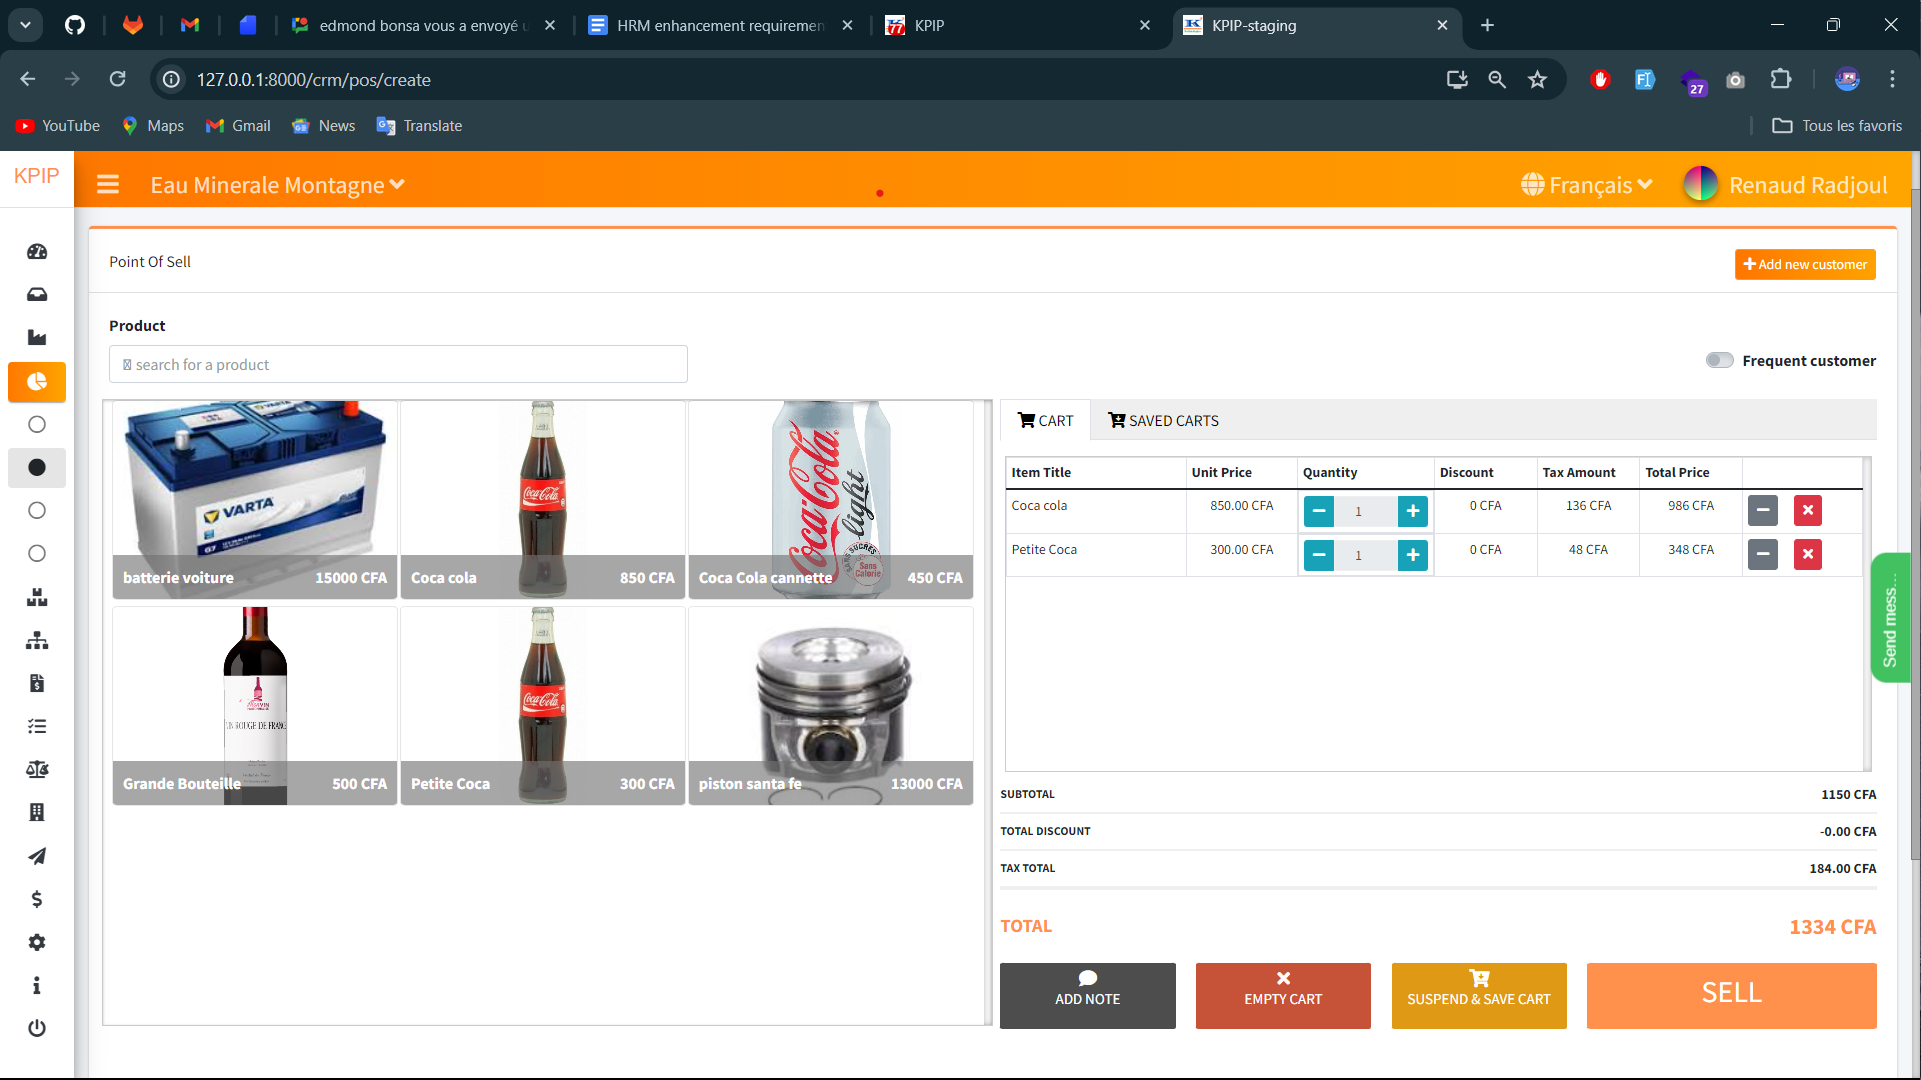Bookmark this page with the star icon
The height and width of the screenshot is (1080, 1921).
click(x=1538, y=79)
